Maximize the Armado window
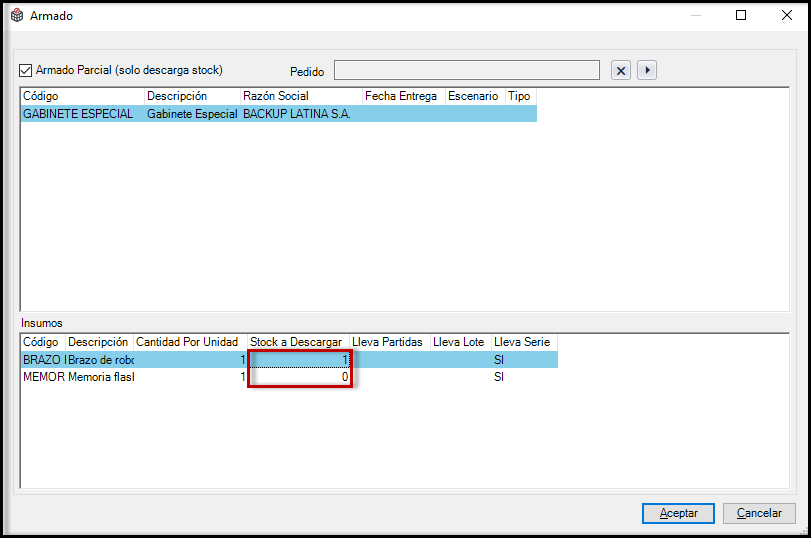This screenshot has width=811, height=538. click(x=741, y=15)
